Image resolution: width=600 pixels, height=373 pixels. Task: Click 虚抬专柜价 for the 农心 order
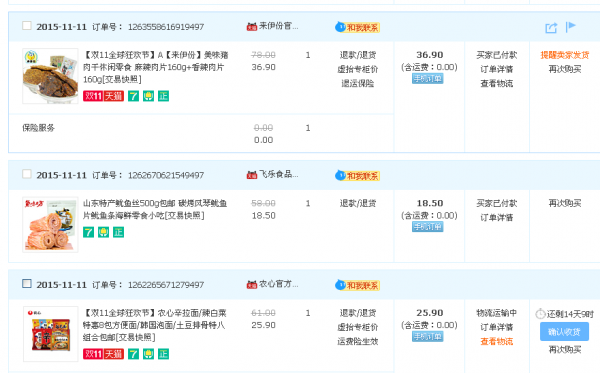pos(358,327)
